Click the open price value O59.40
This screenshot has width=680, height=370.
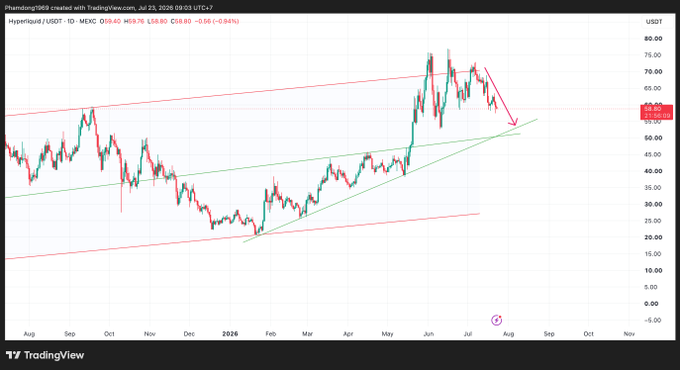pyautogui.click(x=111, y=21)
